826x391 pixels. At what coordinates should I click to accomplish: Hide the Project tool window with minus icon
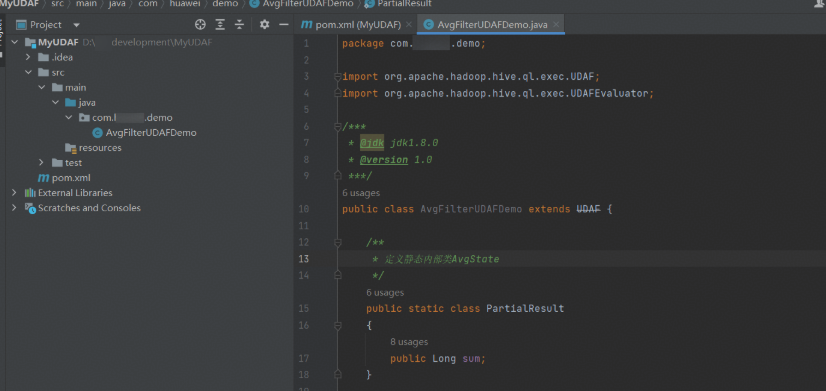point(284,25)
